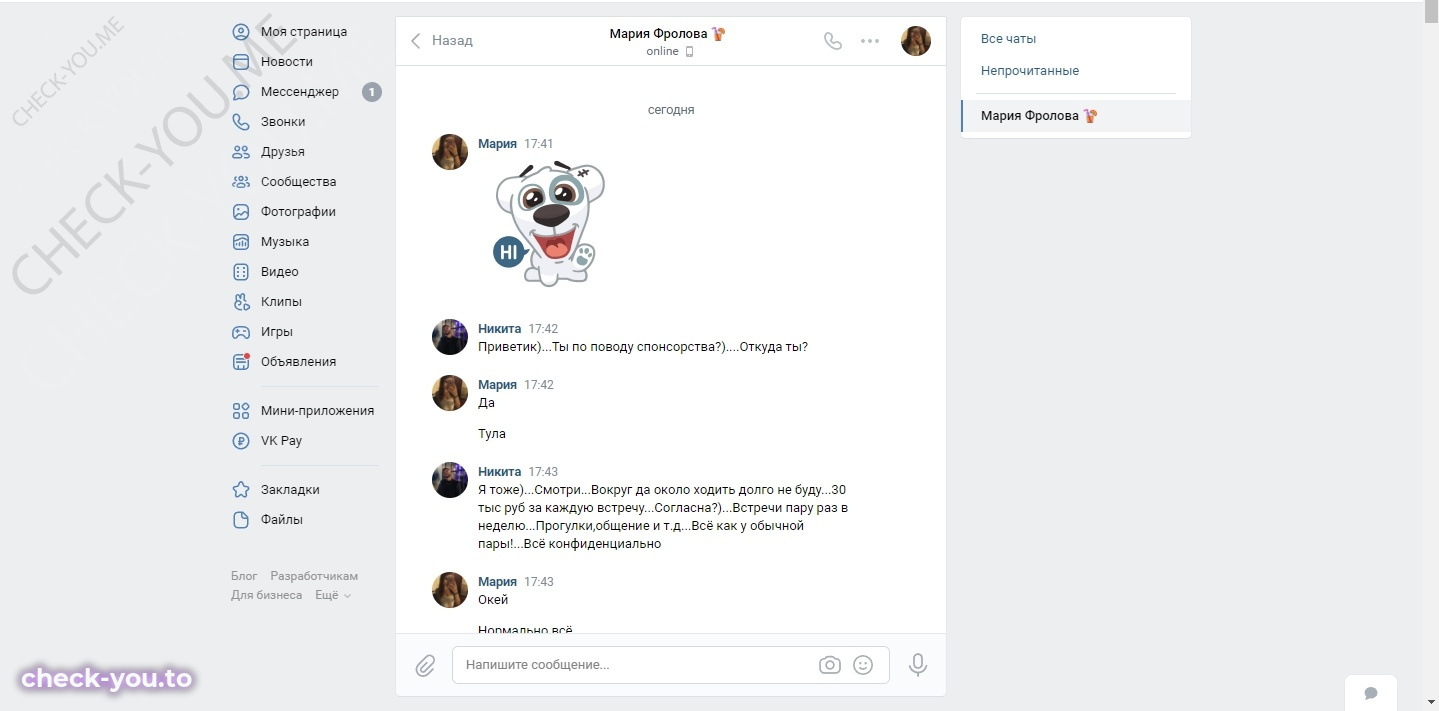Open the Блог footer link
This screenshot has height=711, width=1439.
click(244, 576)
